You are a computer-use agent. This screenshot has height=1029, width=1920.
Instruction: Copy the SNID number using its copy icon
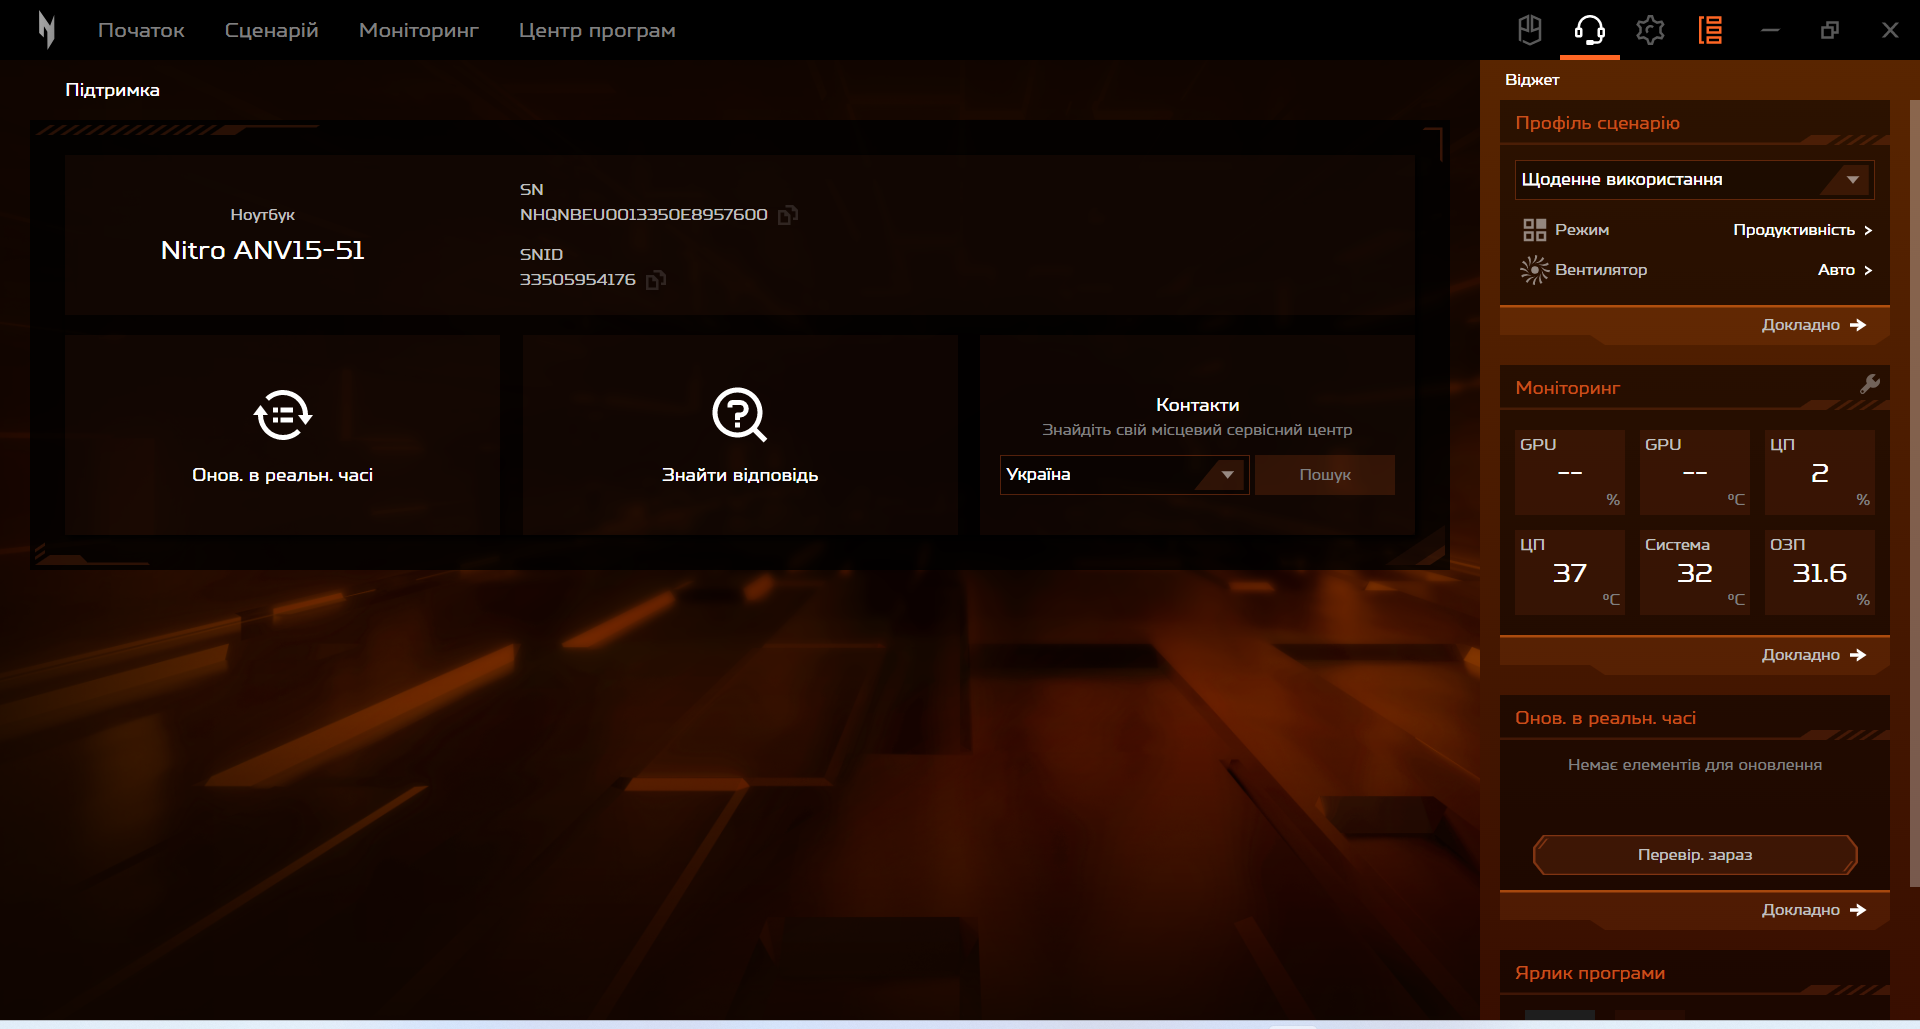(x=656, y=280)
